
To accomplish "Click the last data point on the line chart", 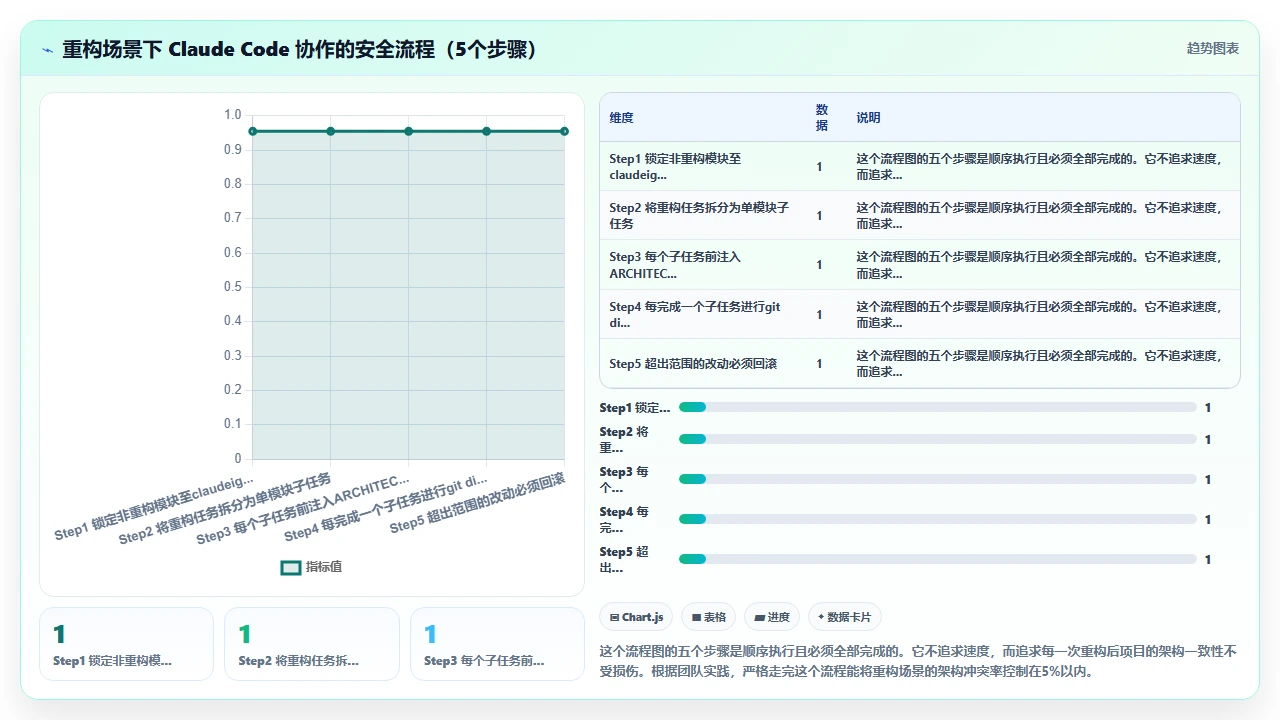I will [x=564, y=131].
